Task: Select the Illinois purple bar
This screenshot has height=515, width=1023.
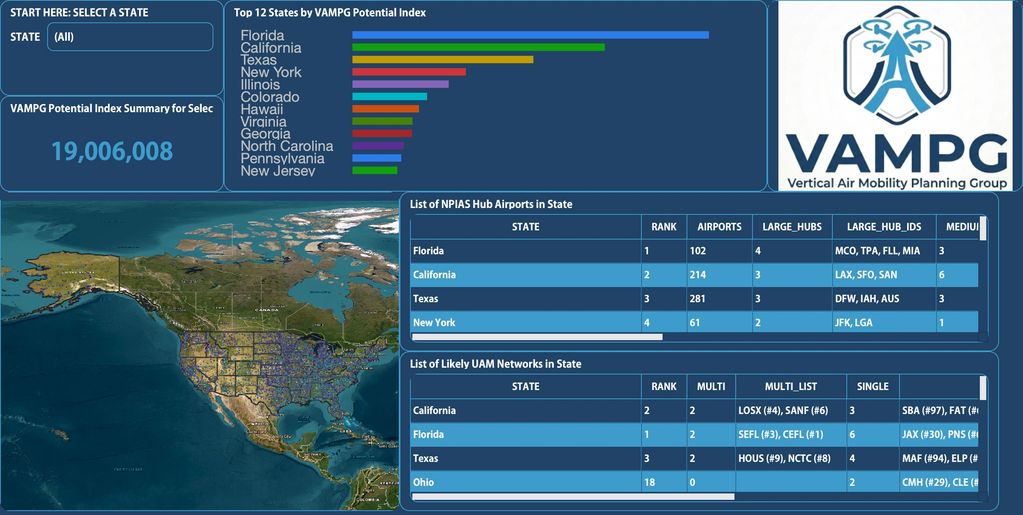Action: 401,84
